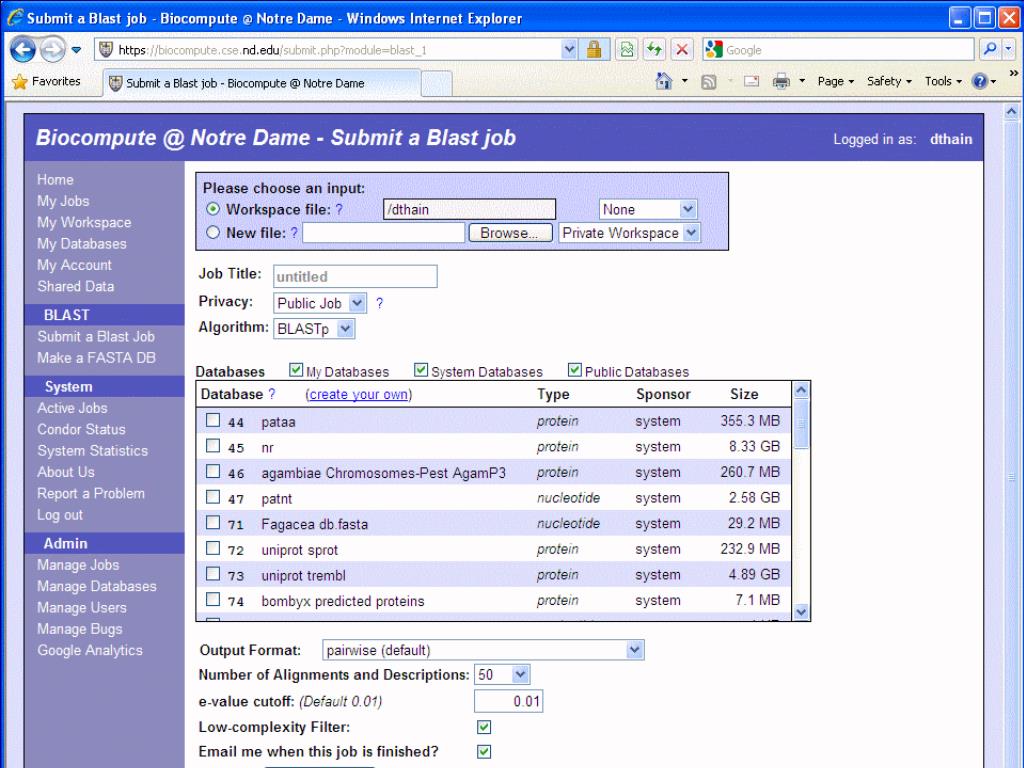Viewport: 1024px width, 768px height.
Task: Open the recent pages dropdown arrow
Action: pyautogui.click(x=76, y=50)
